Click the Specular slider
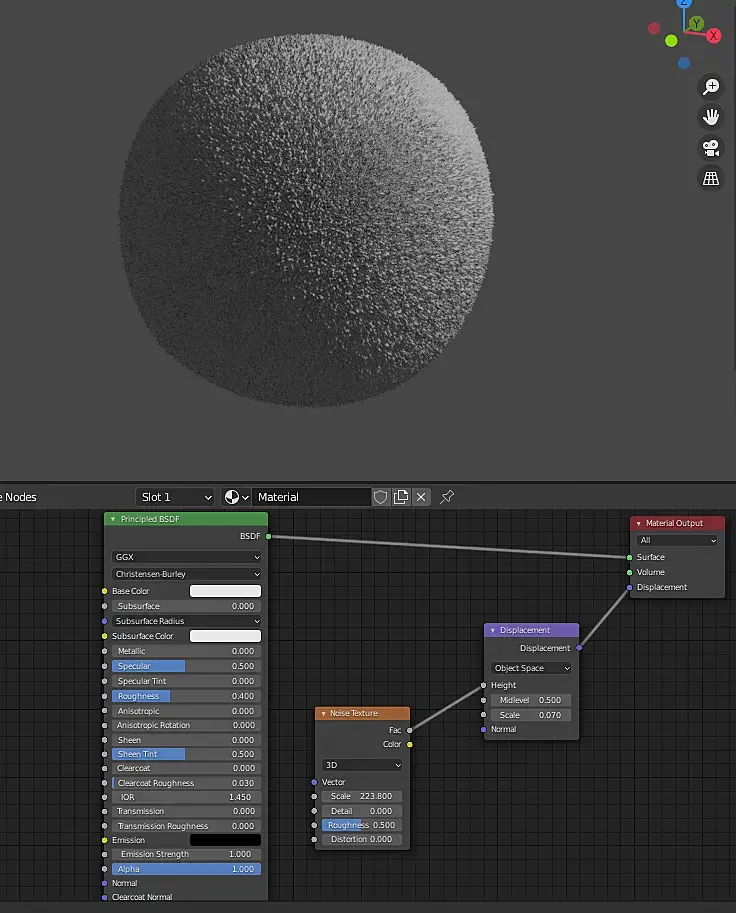 (x=186, y=666)
